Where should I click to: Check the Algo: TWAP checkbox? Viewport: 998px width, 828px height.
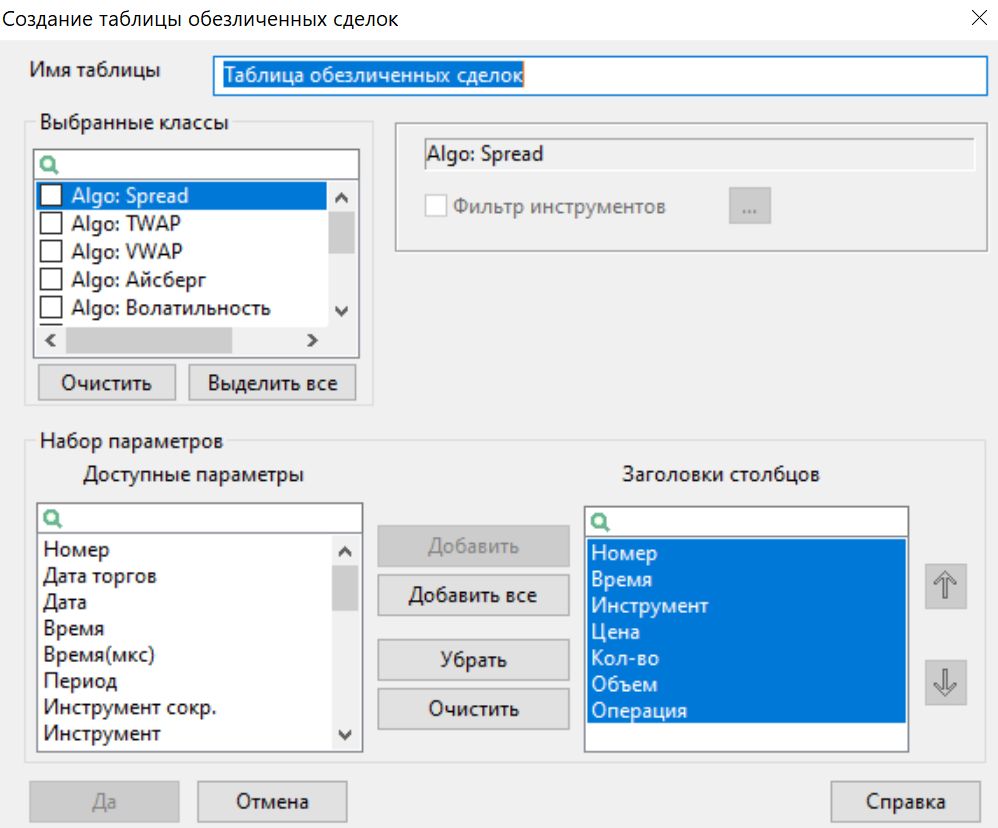coord(50,223)
